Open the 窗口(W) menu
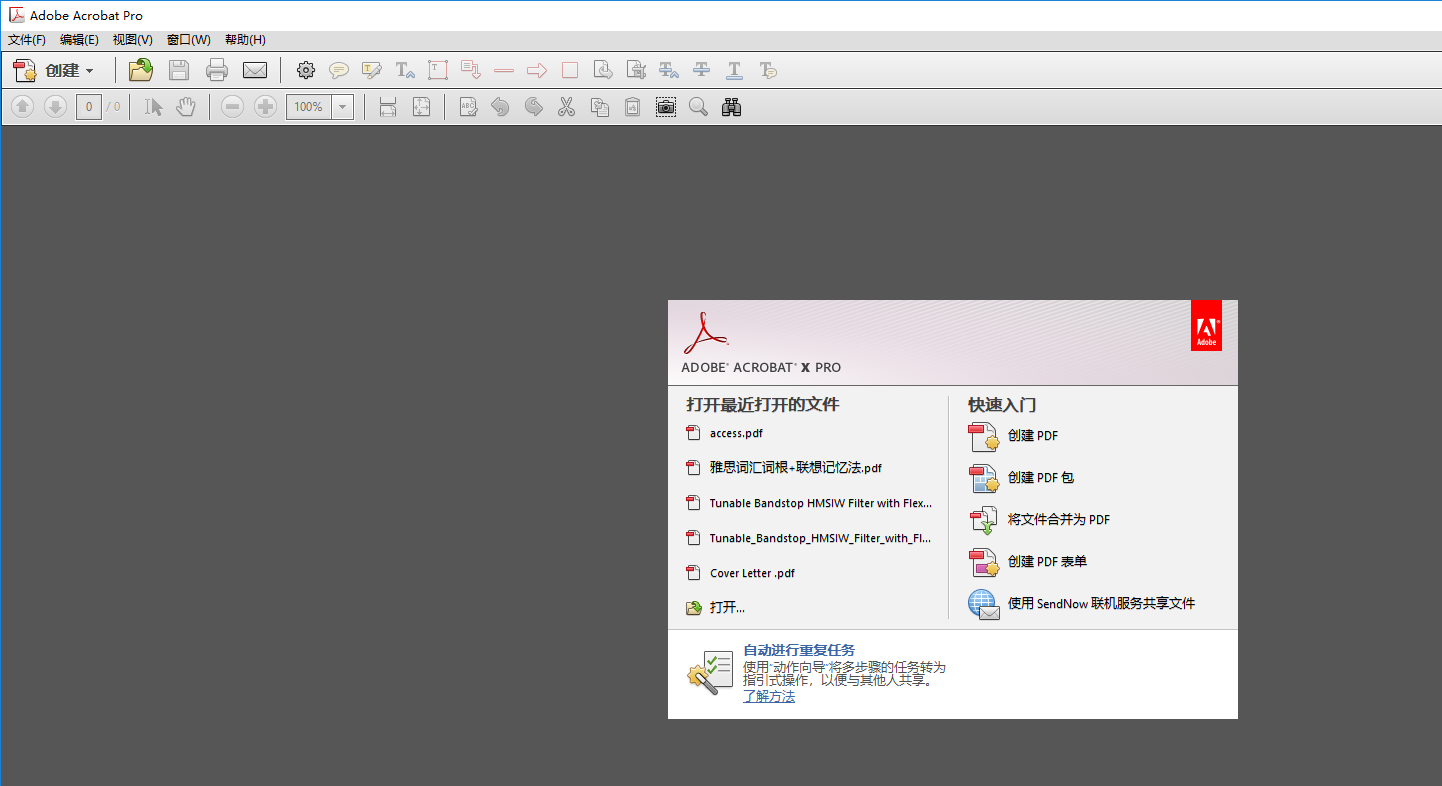 [188, 40]
